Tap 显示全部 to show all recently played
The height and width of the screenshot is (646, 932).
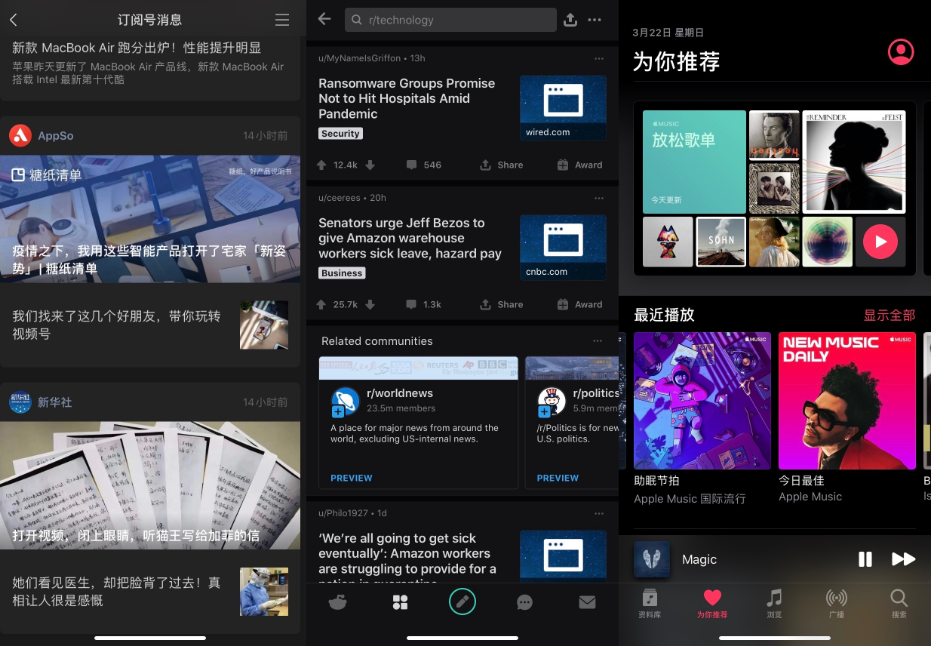[x=889, y=315]
